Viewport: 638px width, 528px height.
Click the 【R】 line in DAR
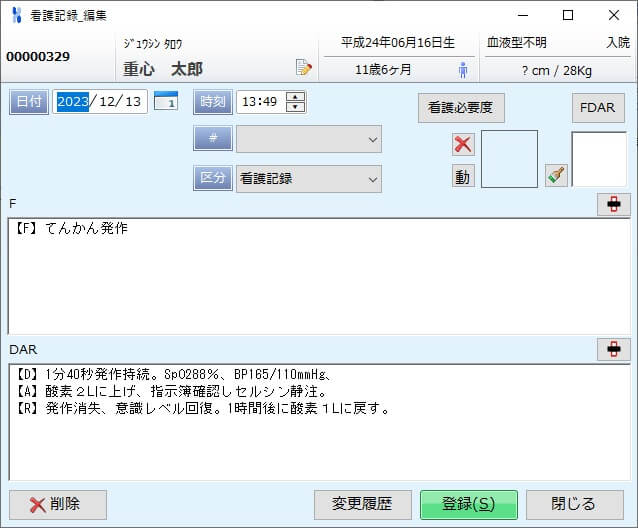tap(202, 408)
